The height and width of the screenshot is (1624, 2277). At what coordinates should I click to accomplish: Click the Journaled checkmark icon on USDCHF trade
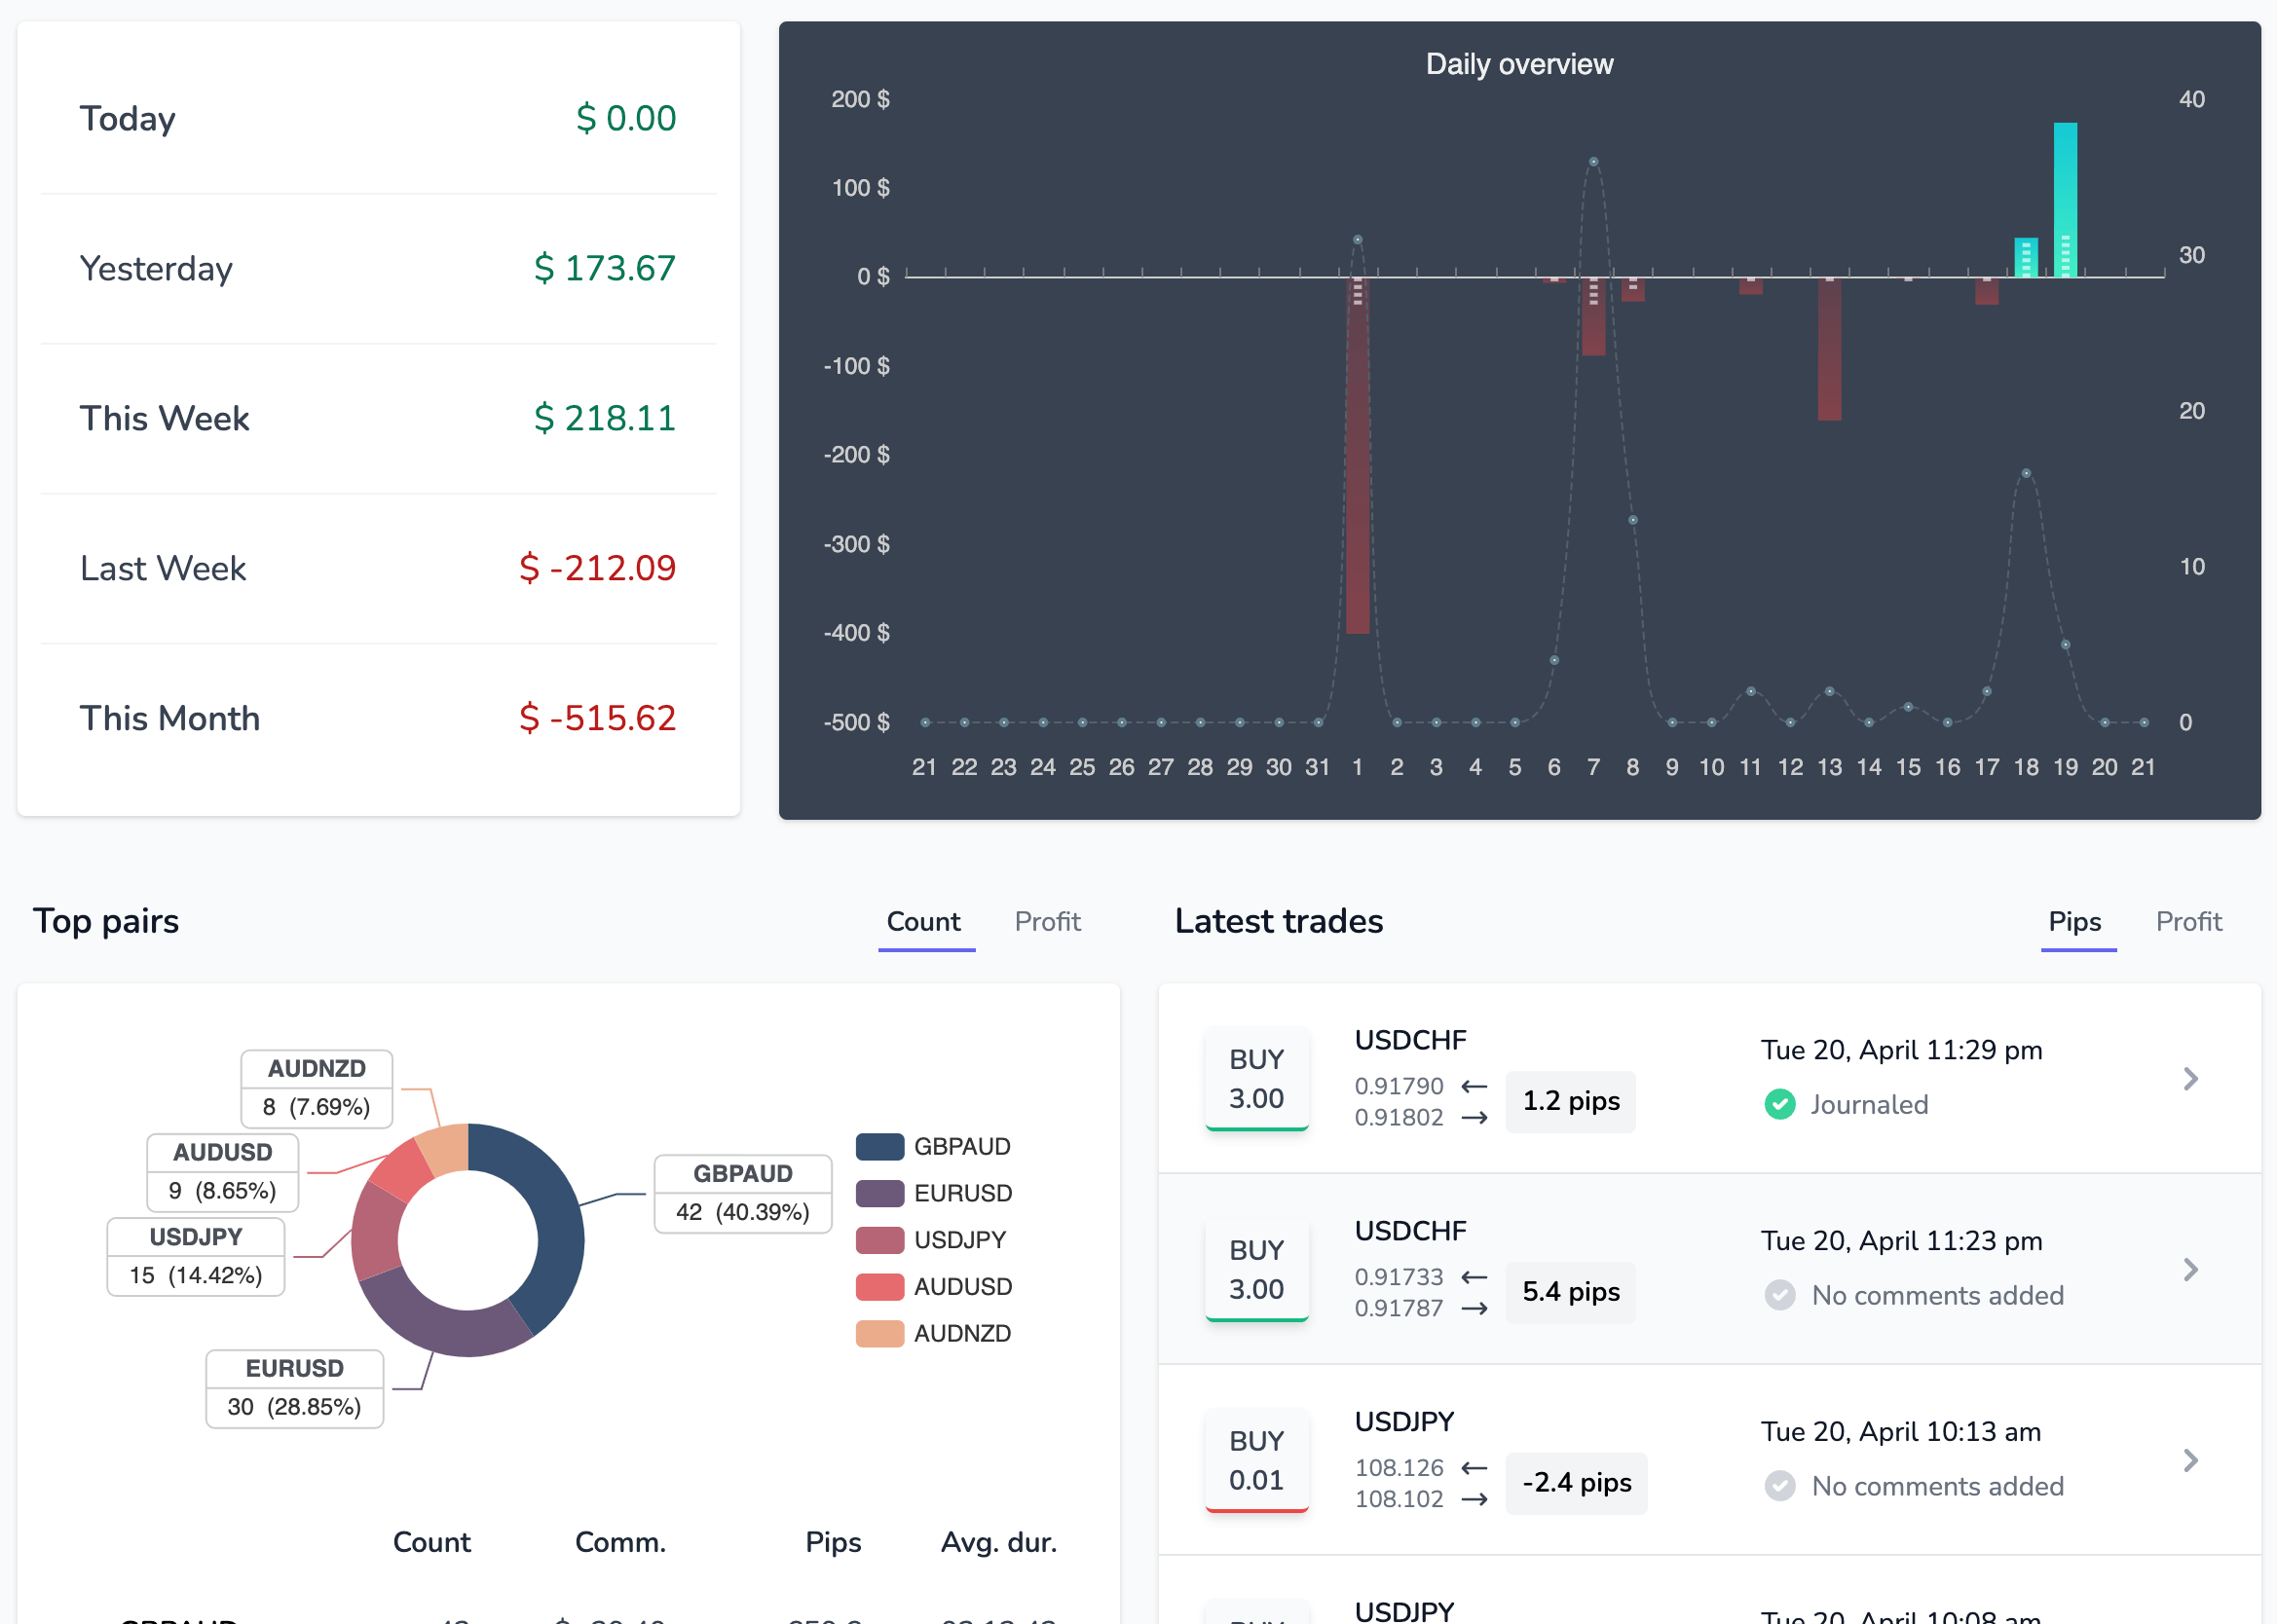1781,1104
